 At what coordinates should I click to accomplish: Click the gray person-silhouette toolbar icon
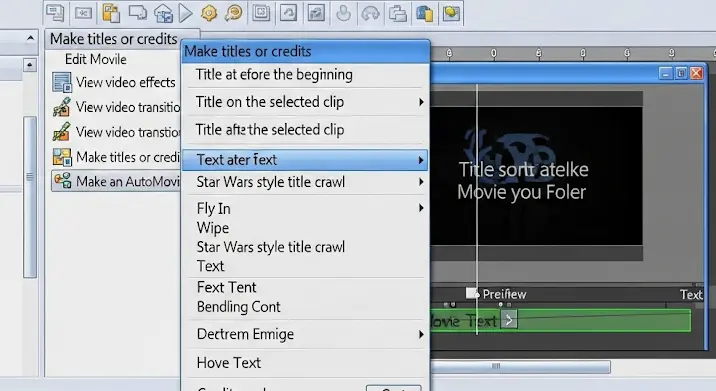point(343,13)
